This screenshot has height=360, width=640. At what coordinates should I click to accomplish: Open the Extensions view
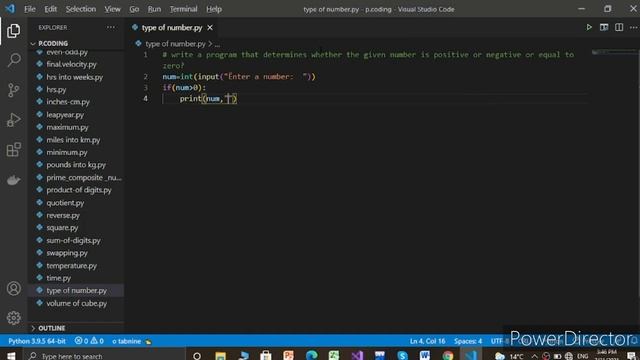click(x=13, y=149)
